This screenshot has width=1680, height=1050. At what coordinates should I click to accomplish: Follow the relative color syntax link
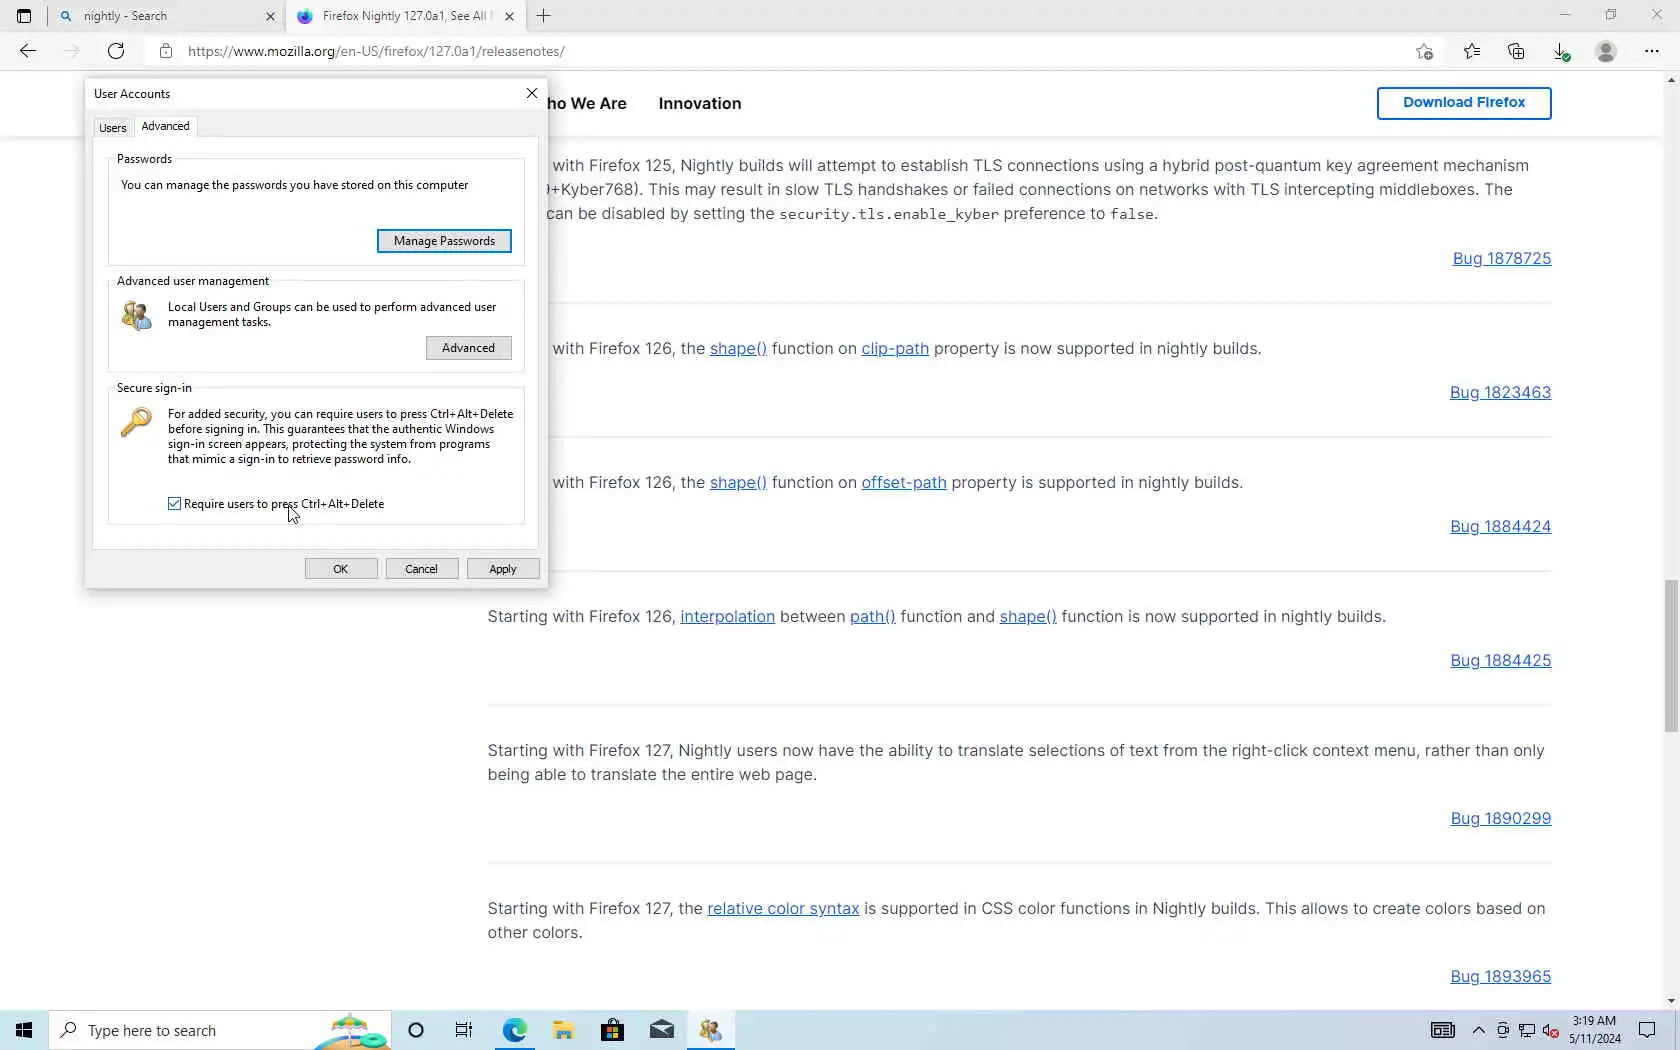pyautogui.click(x=783, y=908)
